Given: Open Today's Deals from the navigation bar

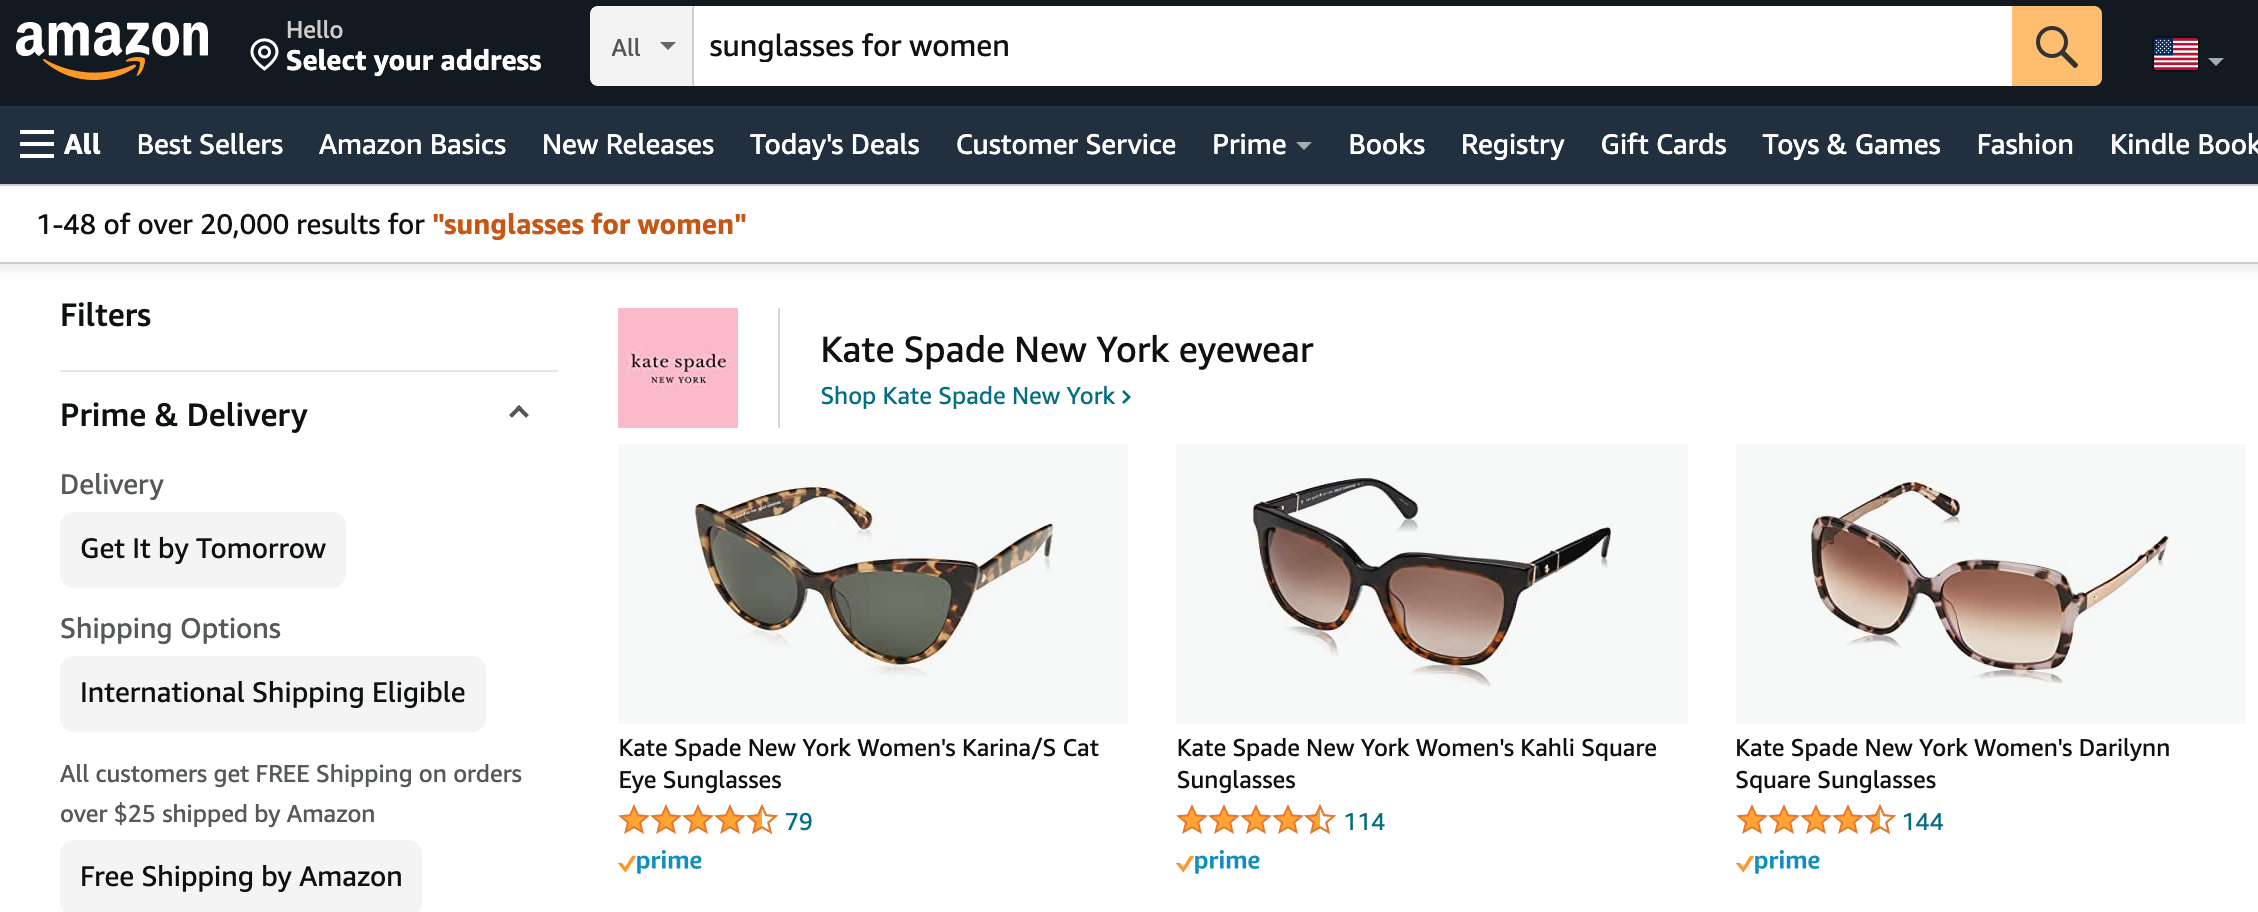Looking at the screenshot, I should point(834,145).
